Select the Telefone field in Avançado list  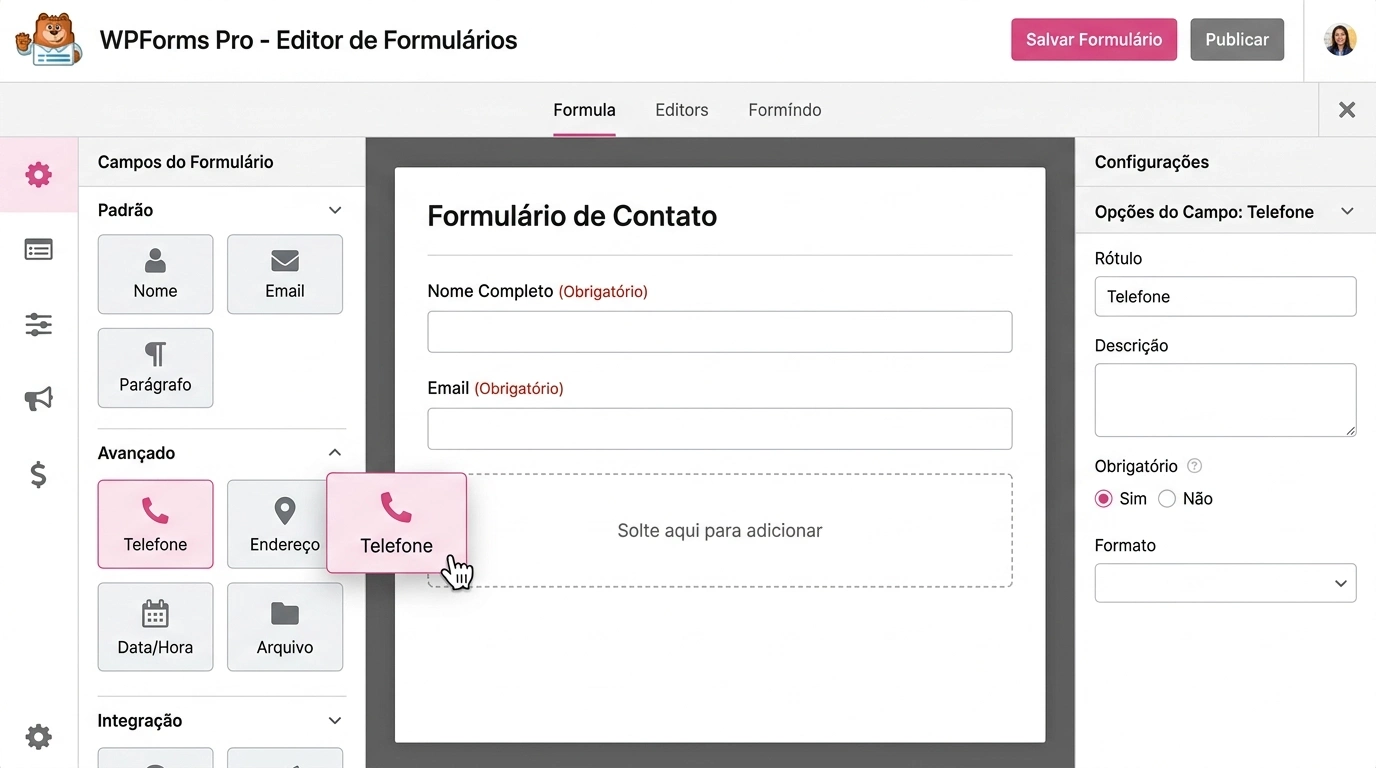click(155, 524)
